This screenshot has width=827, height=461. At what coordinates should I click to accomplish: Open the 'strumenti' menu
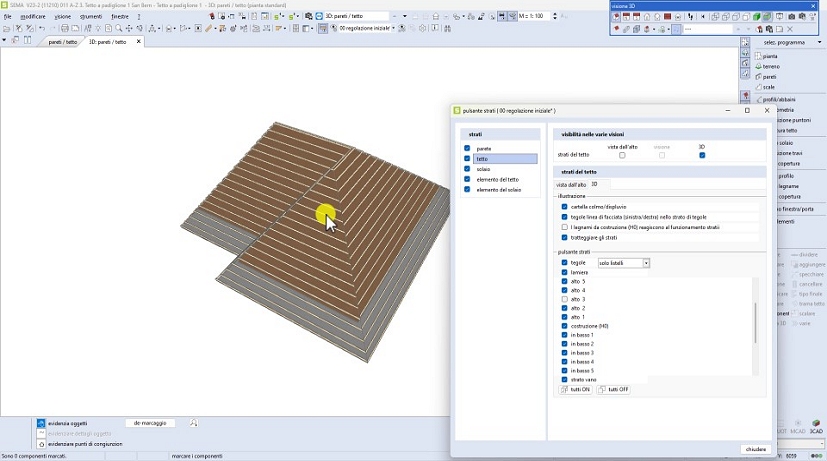coord(91,17)
